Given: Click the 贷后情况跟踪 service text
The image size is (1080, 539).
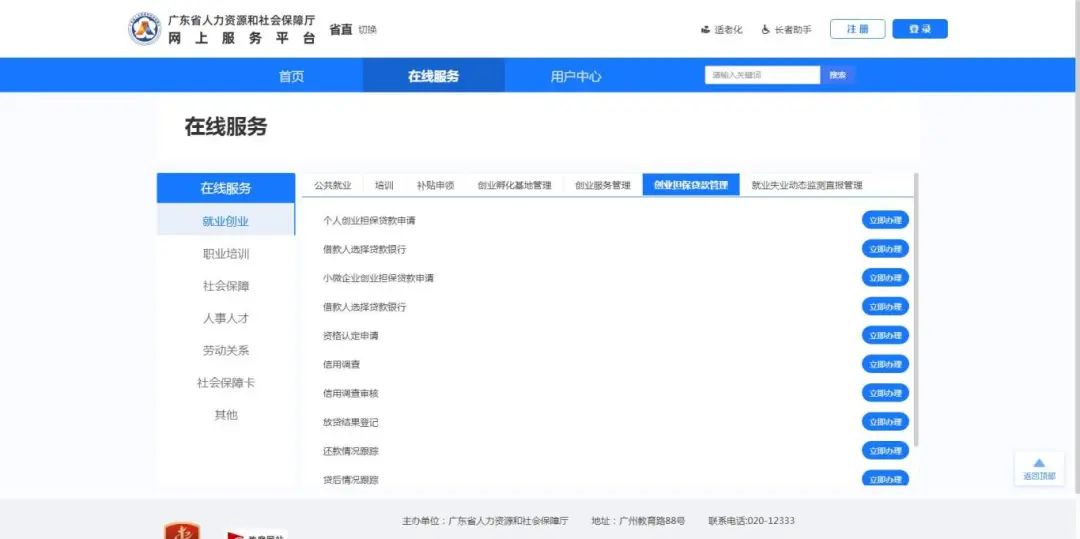Looking at the screenshot, I should click(x=351, y=480).
